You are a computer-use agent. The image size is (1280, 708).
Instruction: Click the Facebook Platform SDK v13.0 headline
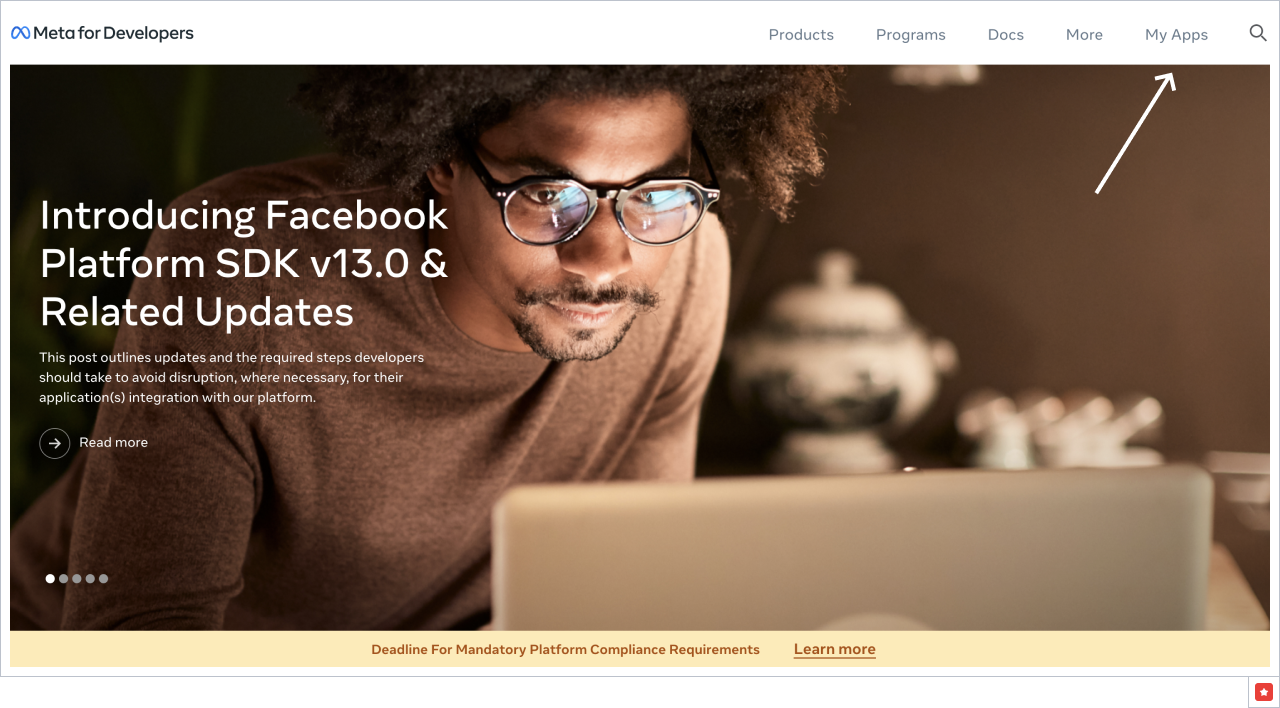(245, 264)
